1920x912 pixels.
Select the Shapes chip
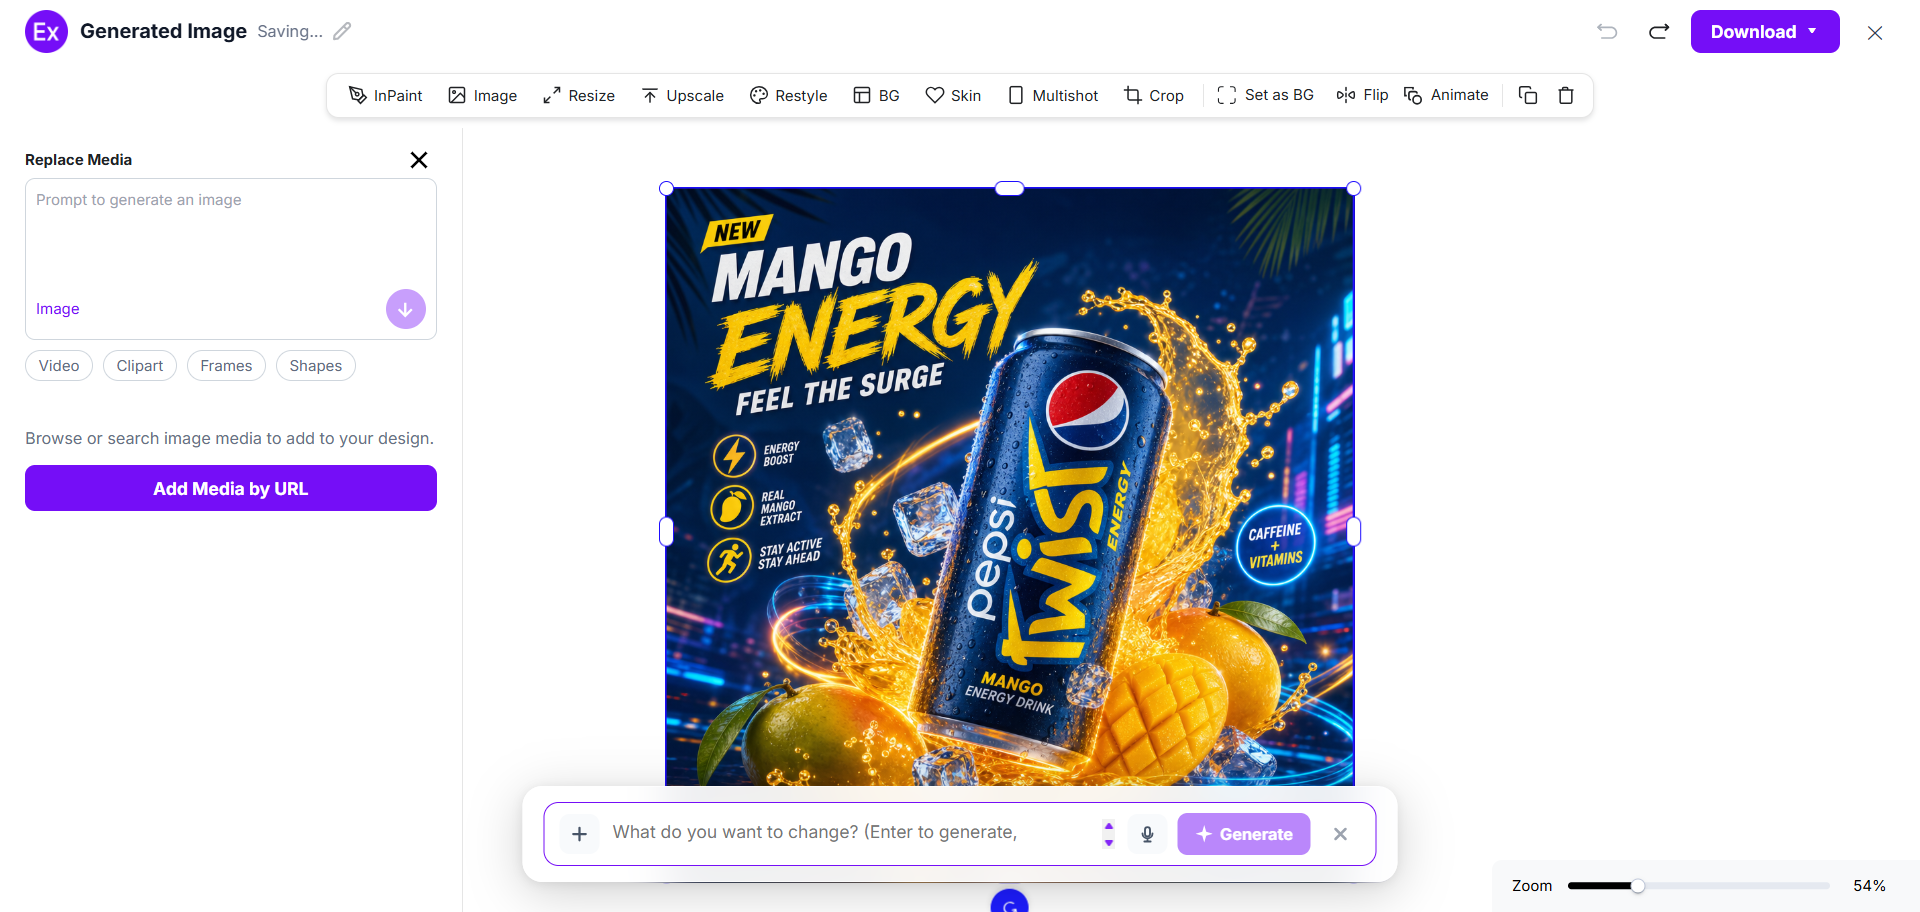point(316,366)
